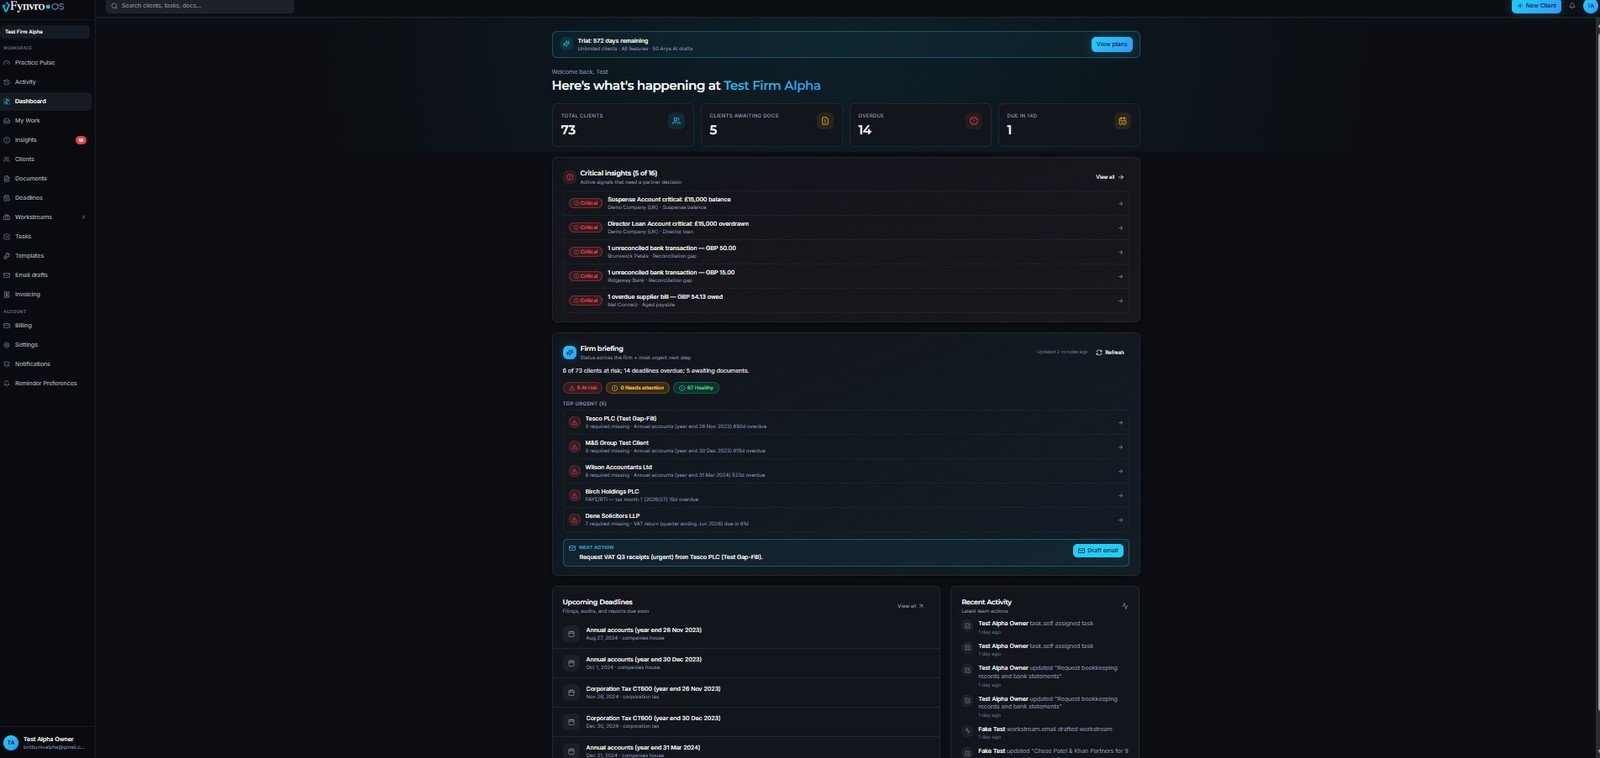Open the Activity sidebar item
1600x758 pixels.
click(x=46, y=82)
